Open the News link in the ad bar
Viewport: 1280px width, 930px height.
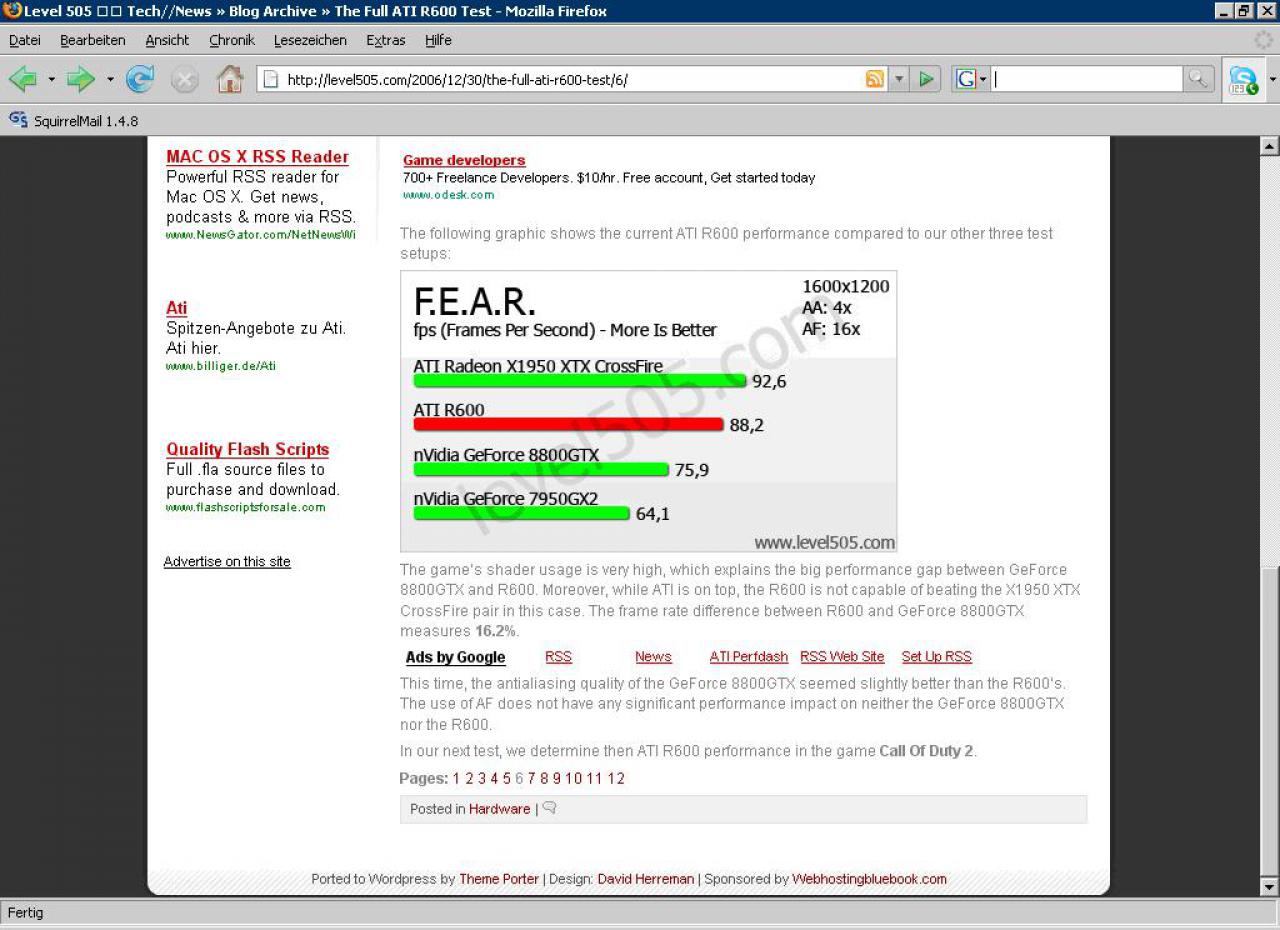pyautogui.click(x=653, y=657)
